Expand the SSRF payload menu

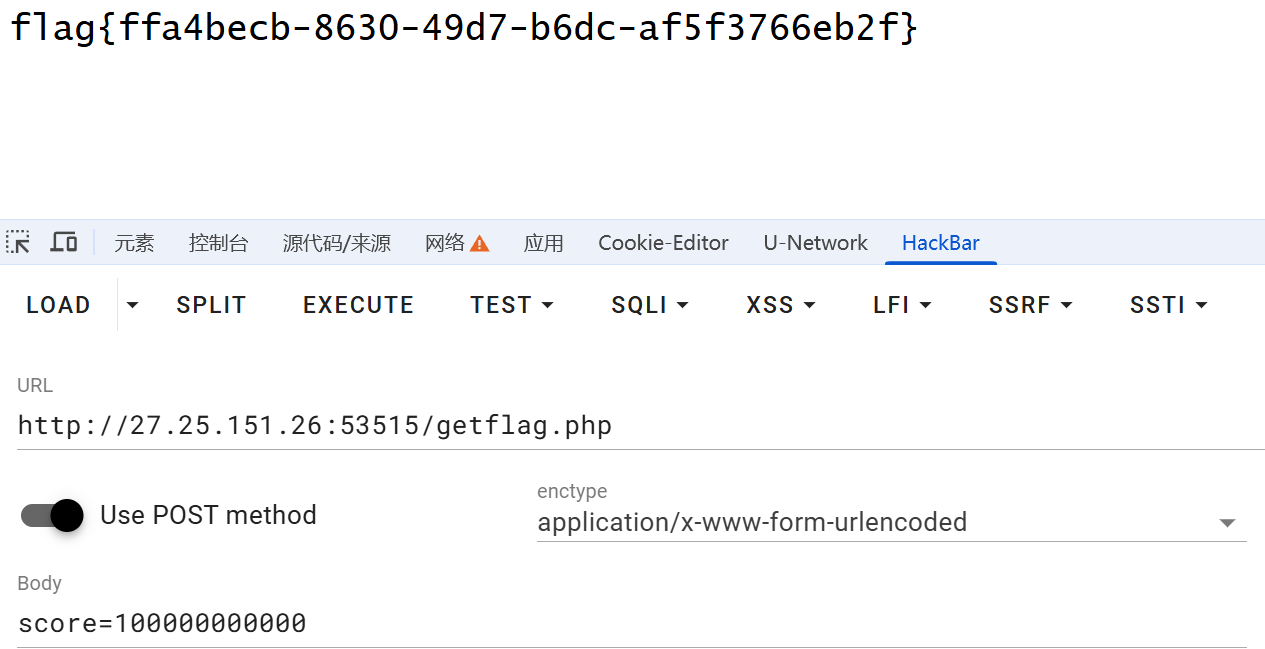pyautogui.click(x=1030, y=305)
